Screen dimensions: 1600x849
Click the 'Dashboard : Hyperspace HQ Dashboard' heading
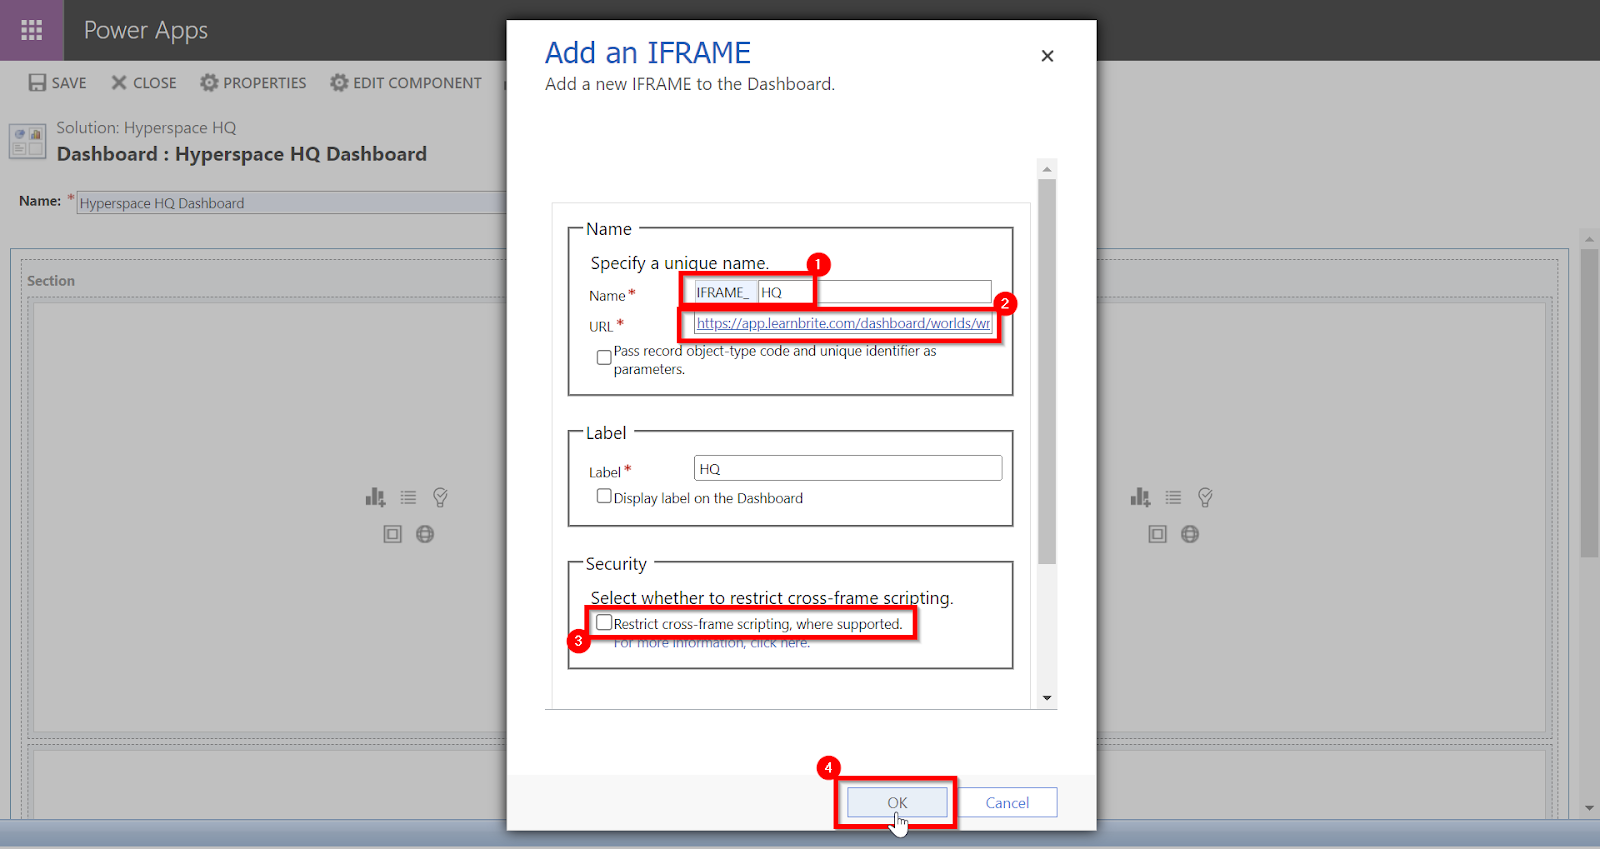pyautogui.click(x=242, y=154)
